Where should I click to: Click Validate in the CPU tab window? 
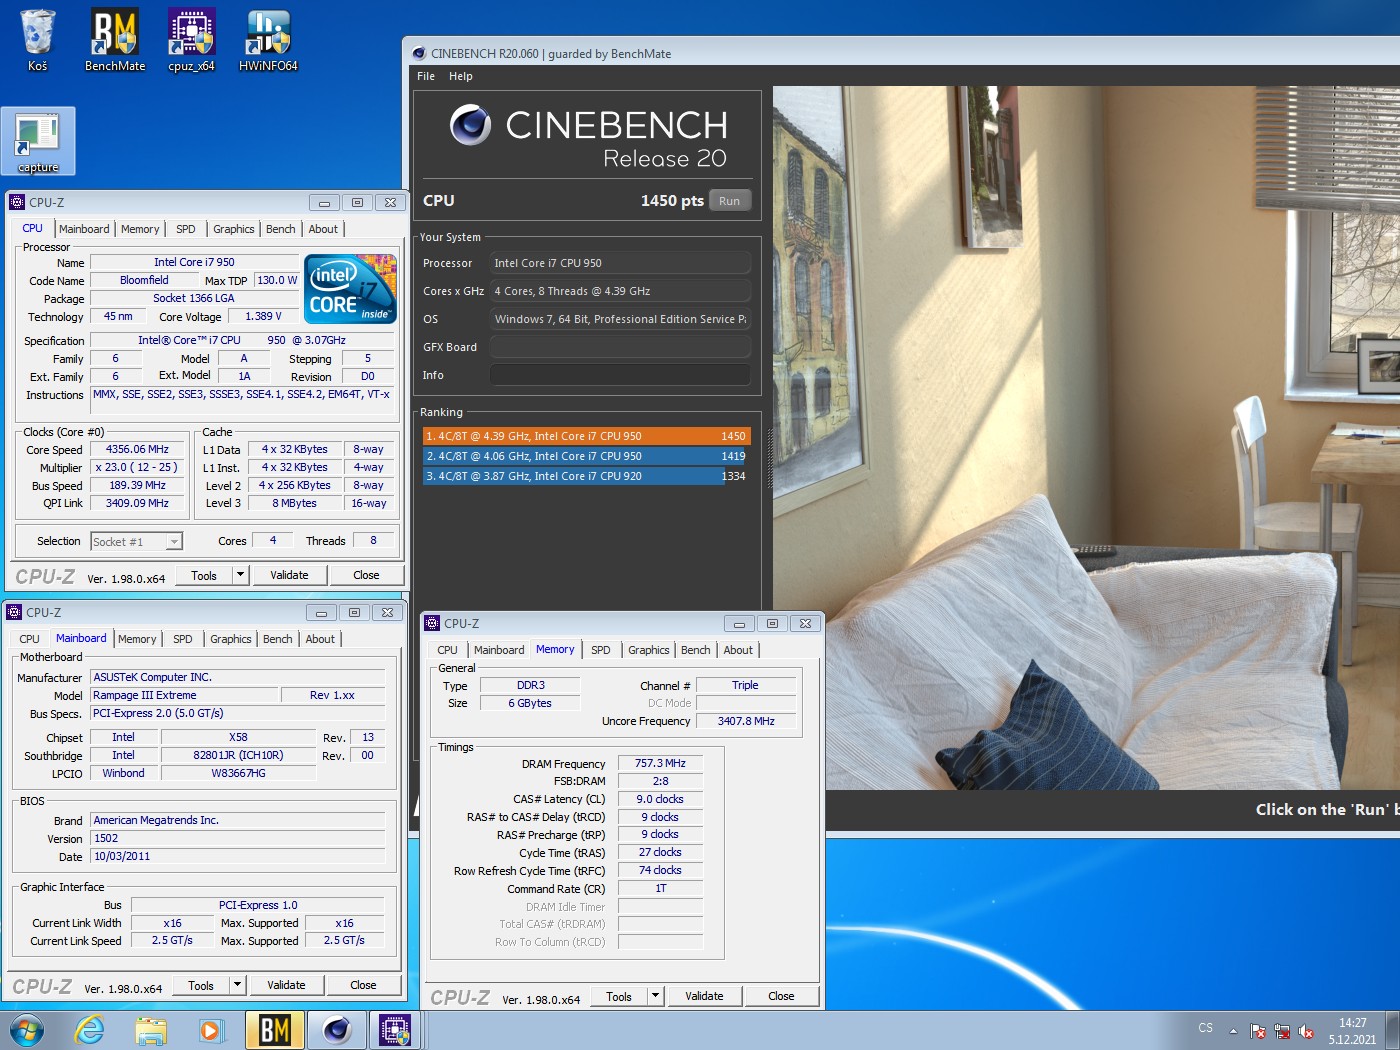click(289, 575)
